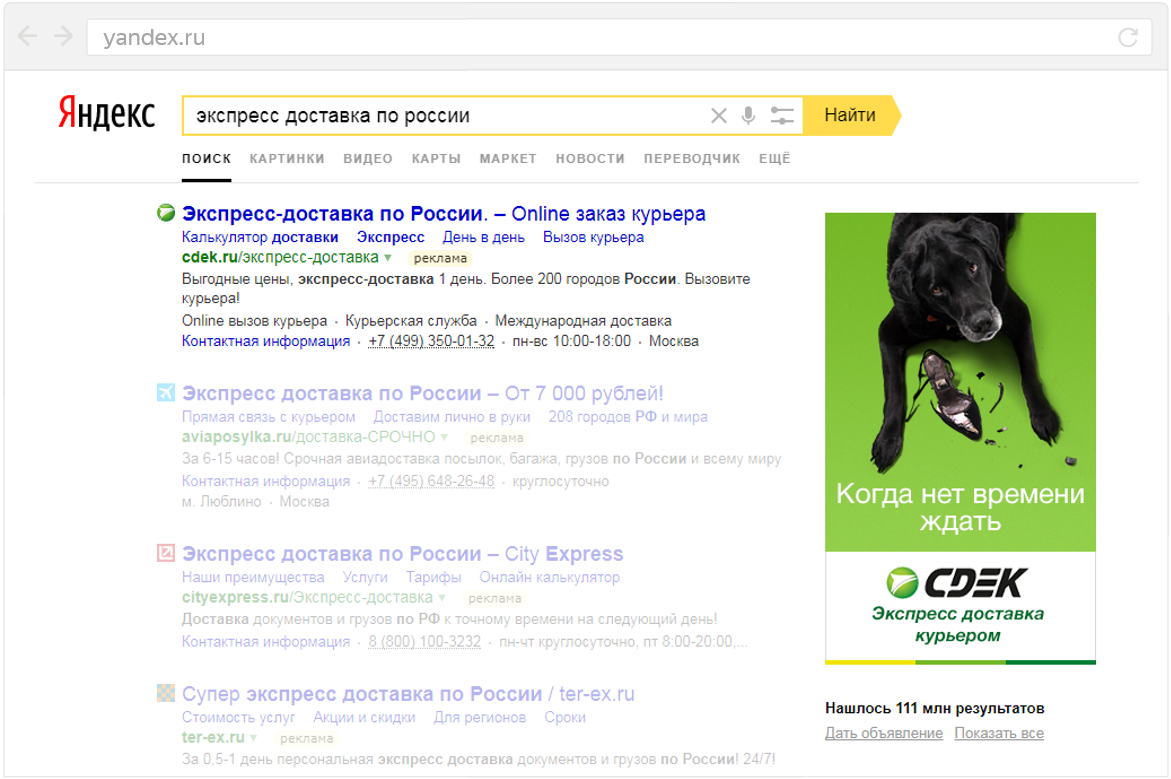Open Прямая связь с курьером sitelink
Screen dimensions: 1171x779
[268, 417]
